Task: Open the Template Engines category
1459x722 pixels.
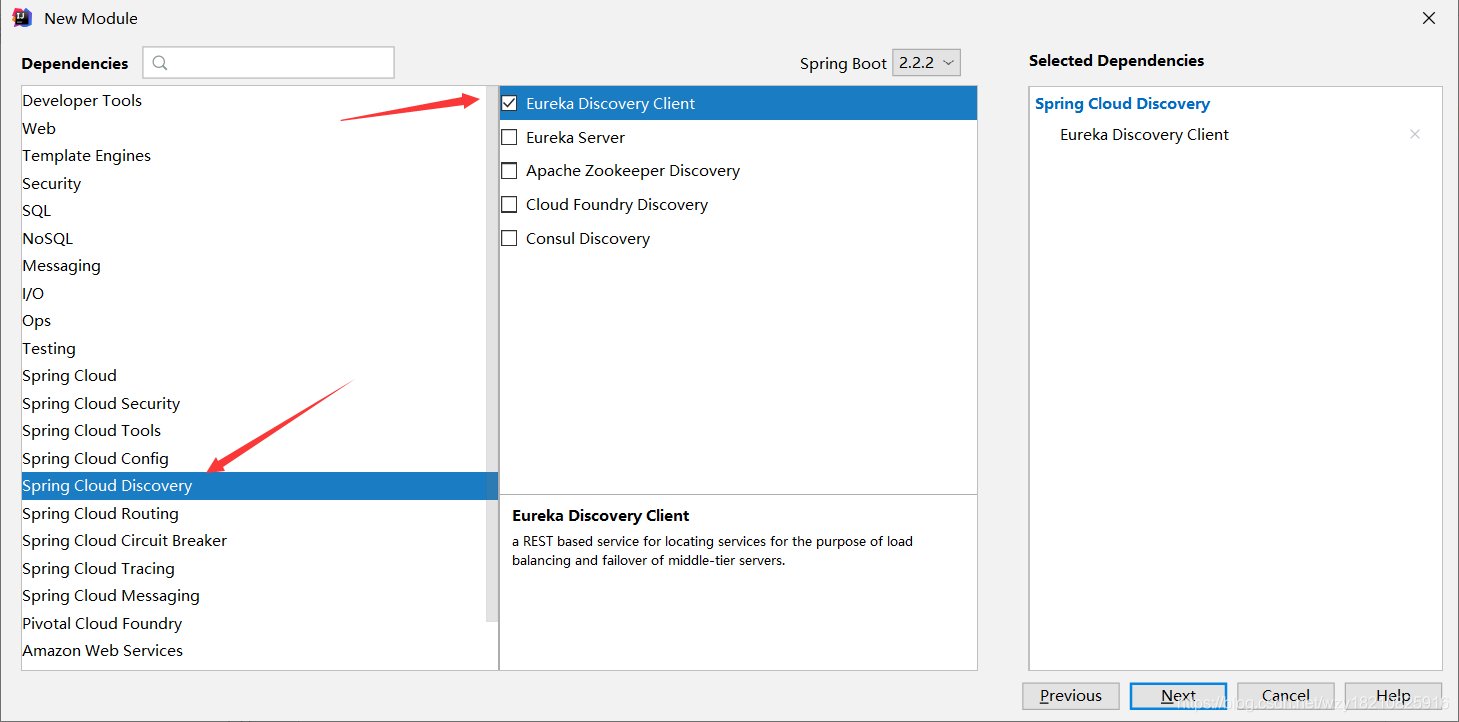Action: click(254, 155)
